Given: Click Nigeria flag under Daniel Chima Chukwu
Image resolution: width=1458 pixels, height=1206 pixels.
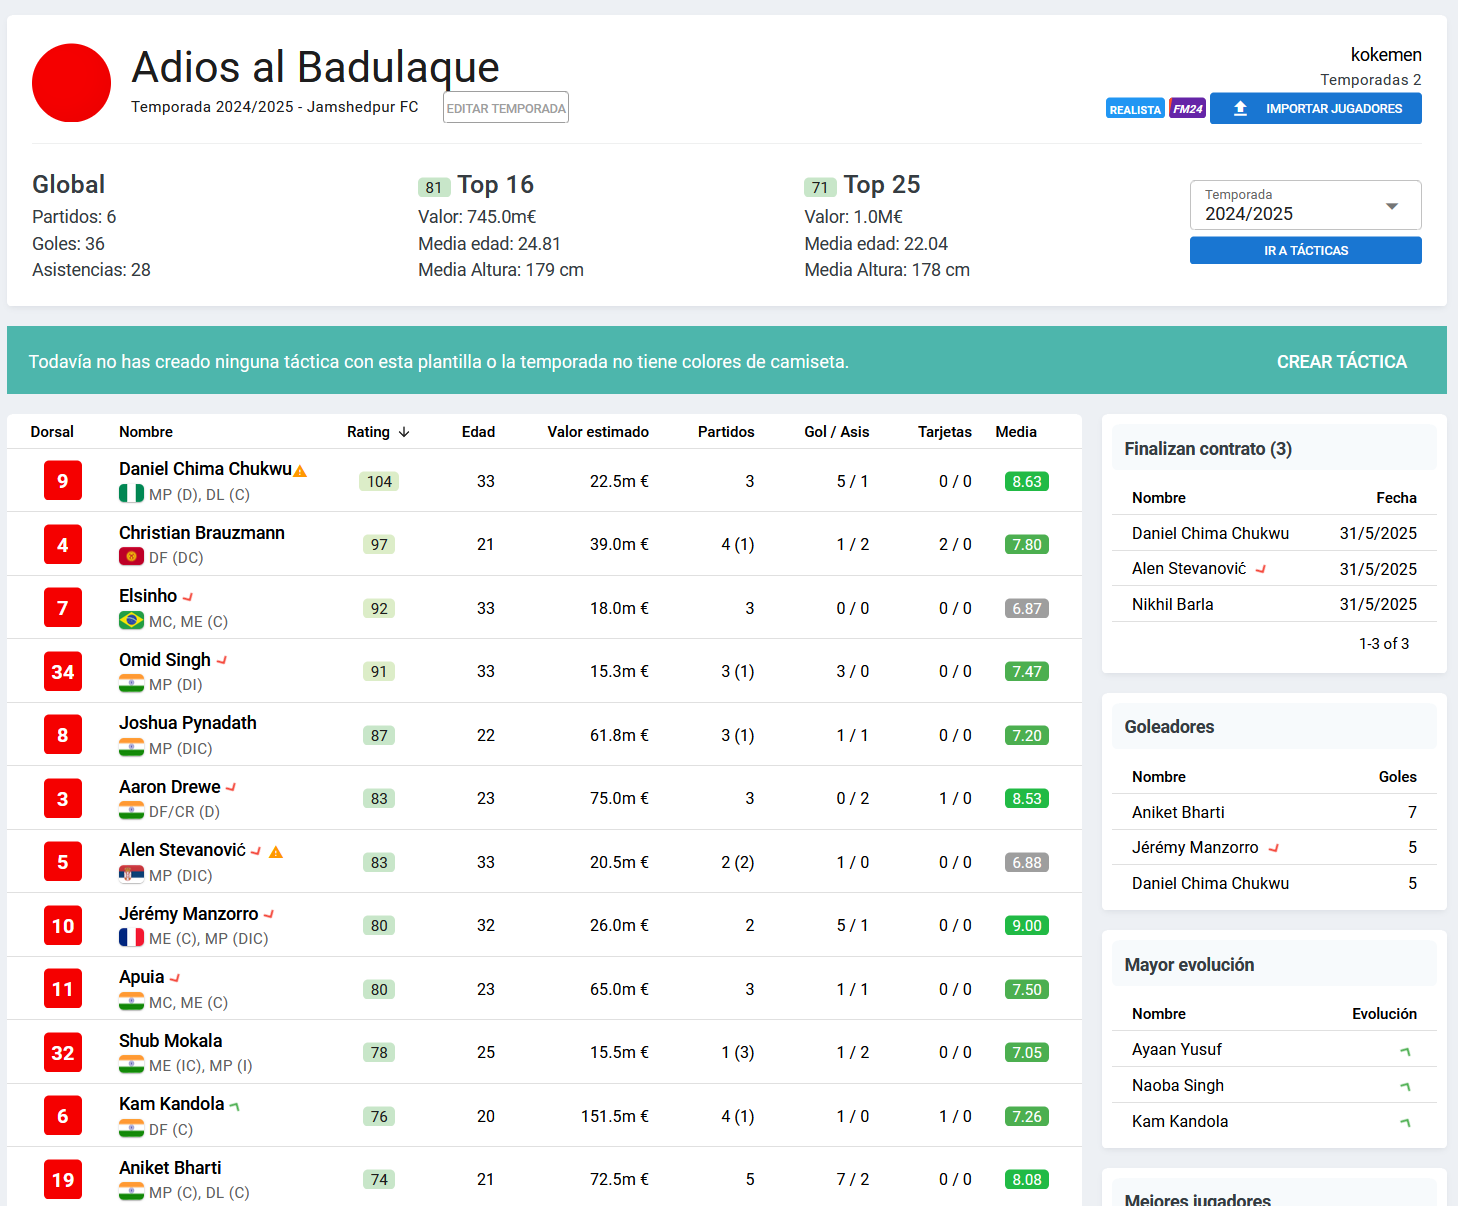Looking at the screenshot, I should tap(131, 494).
